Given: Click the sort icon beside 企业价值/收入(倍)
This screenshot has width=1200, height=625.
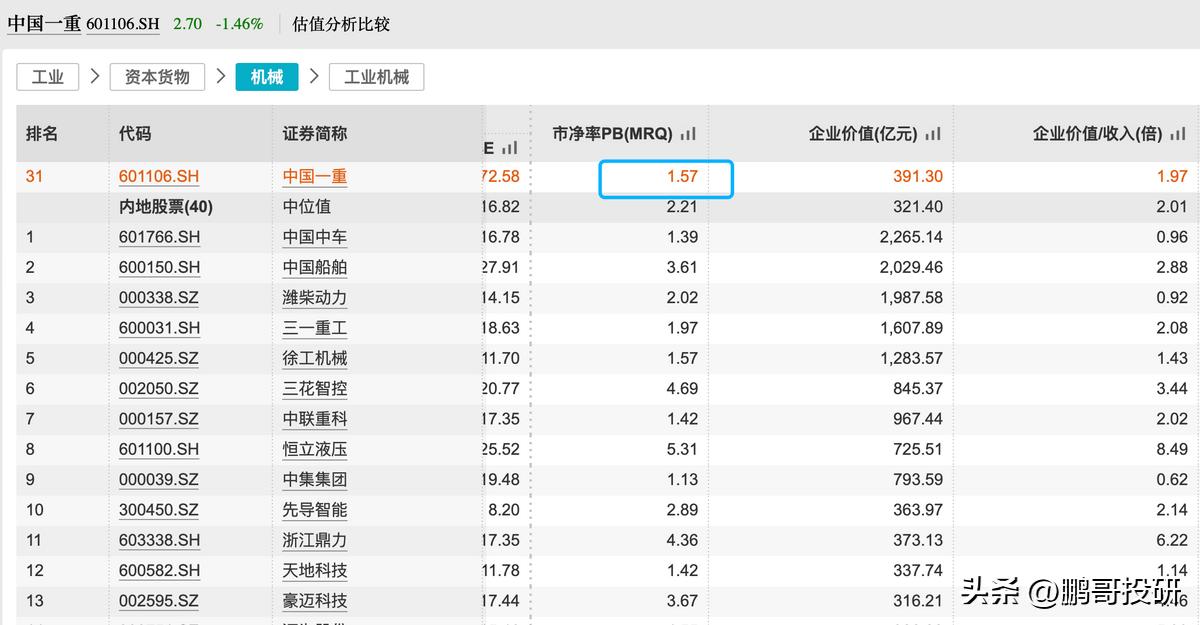Looking at the screenshot, I should [x=1177, y=132].
